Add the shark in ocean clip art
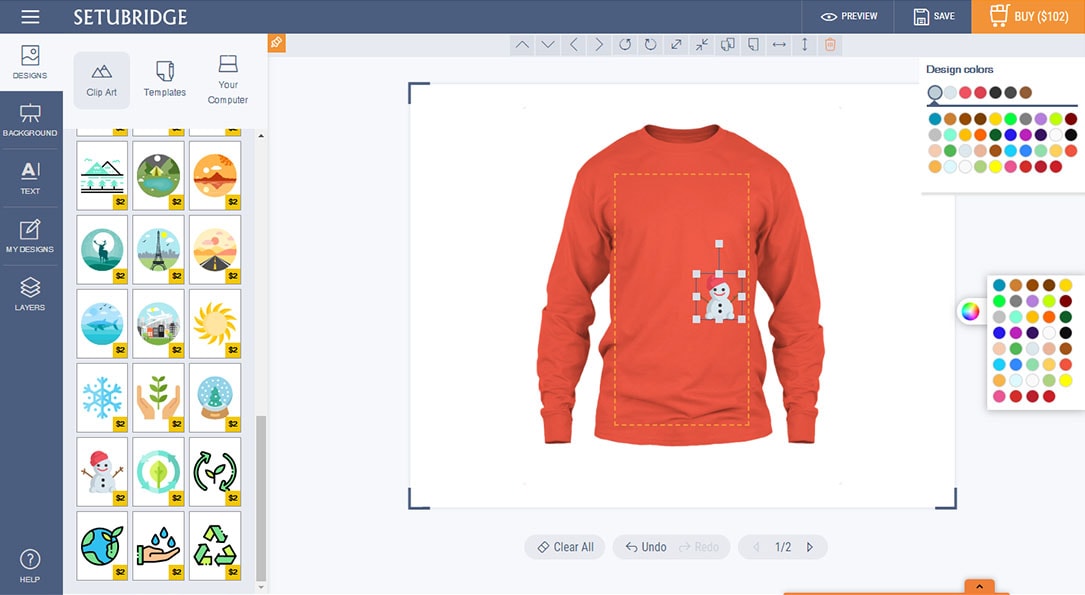 click(102, 324)
